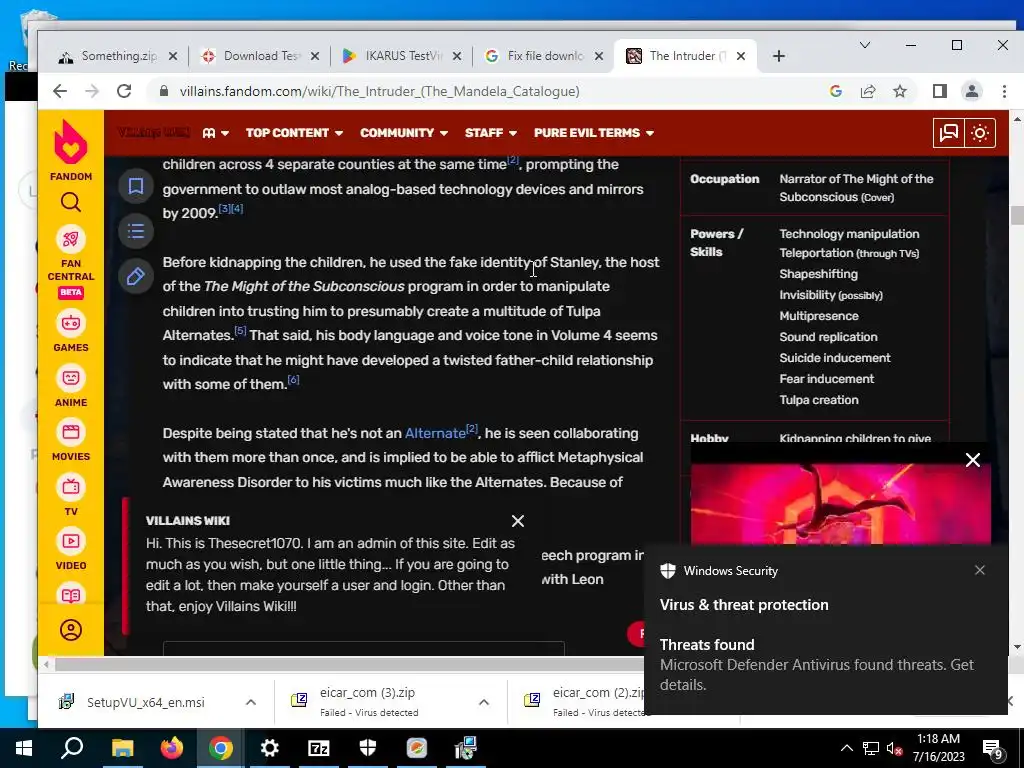
Task: Expand the PURE EVIL TERMS menu
Action: [594, 133]
